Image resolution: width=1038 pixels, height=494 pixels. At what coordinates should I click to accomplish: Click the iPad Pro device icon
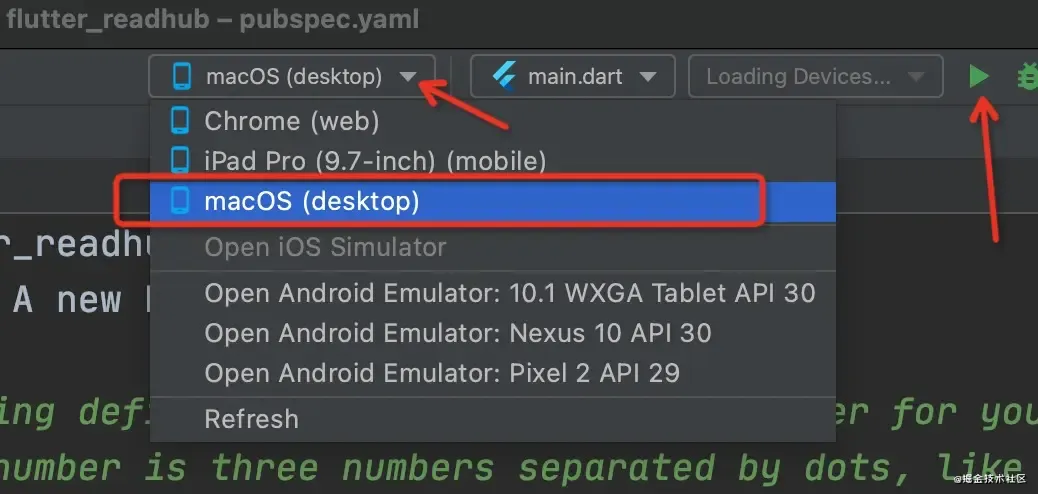click(180, 159)
